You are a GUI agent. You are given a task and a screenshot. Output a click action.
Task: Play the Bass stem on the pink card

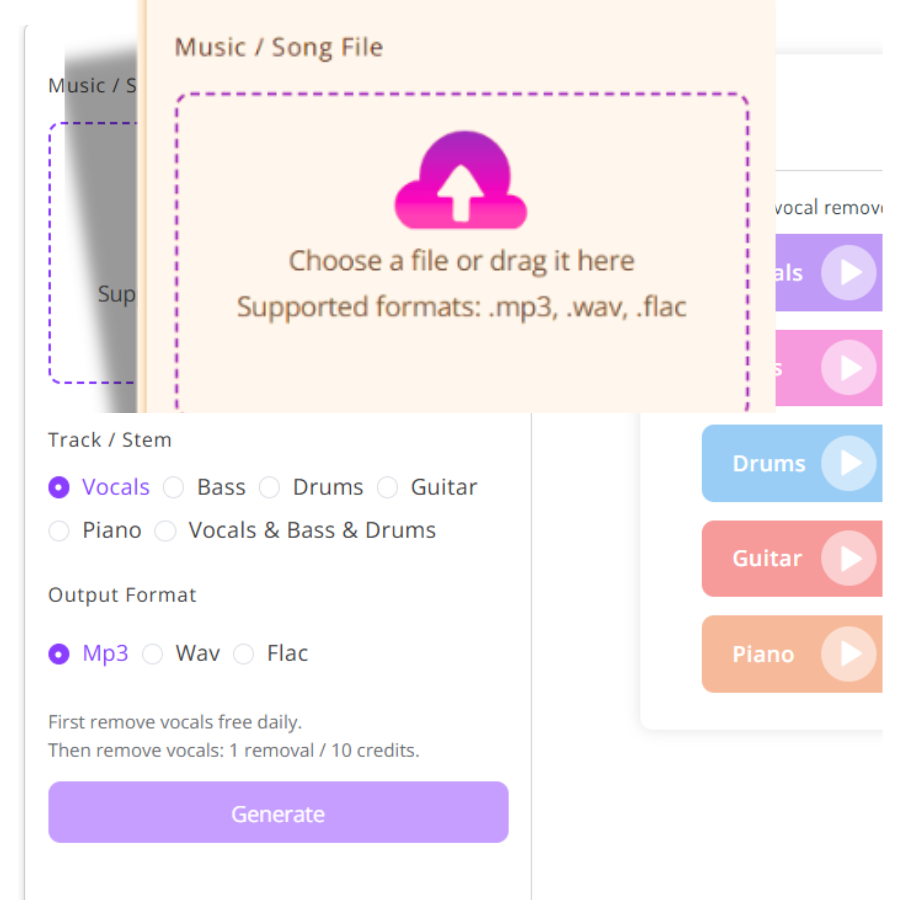click(x=851, y=368)
